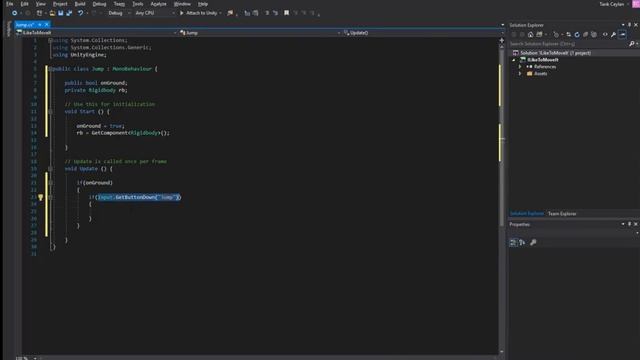Select Solution 'ILikeToMoveIt' row in Solution Explorer
Screen dimensions: 640x360
coord(574,53)
